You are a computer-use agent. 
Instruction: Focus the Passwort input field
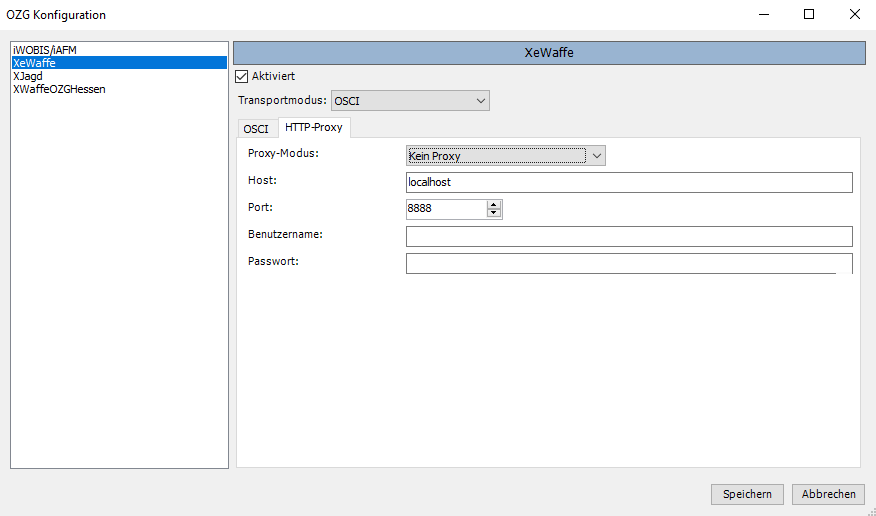(x=628, y=263)
